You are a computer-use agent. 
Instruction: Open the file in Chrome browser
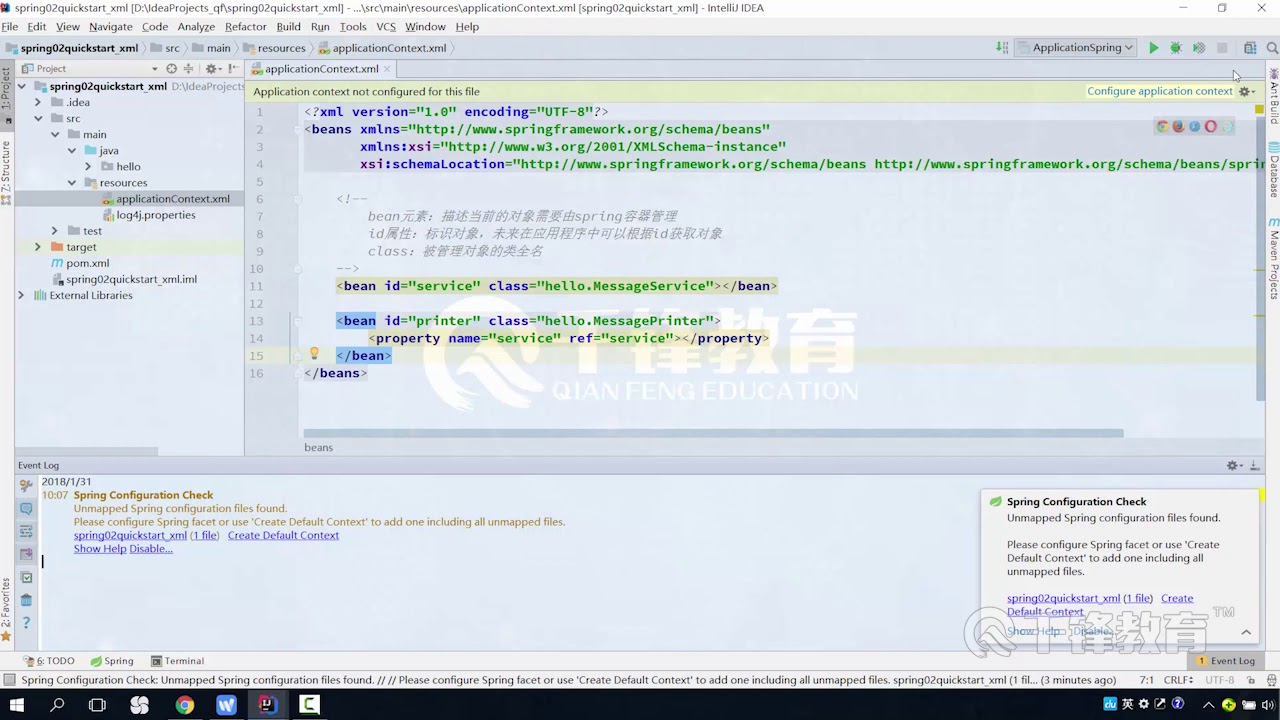(1162, 127)
